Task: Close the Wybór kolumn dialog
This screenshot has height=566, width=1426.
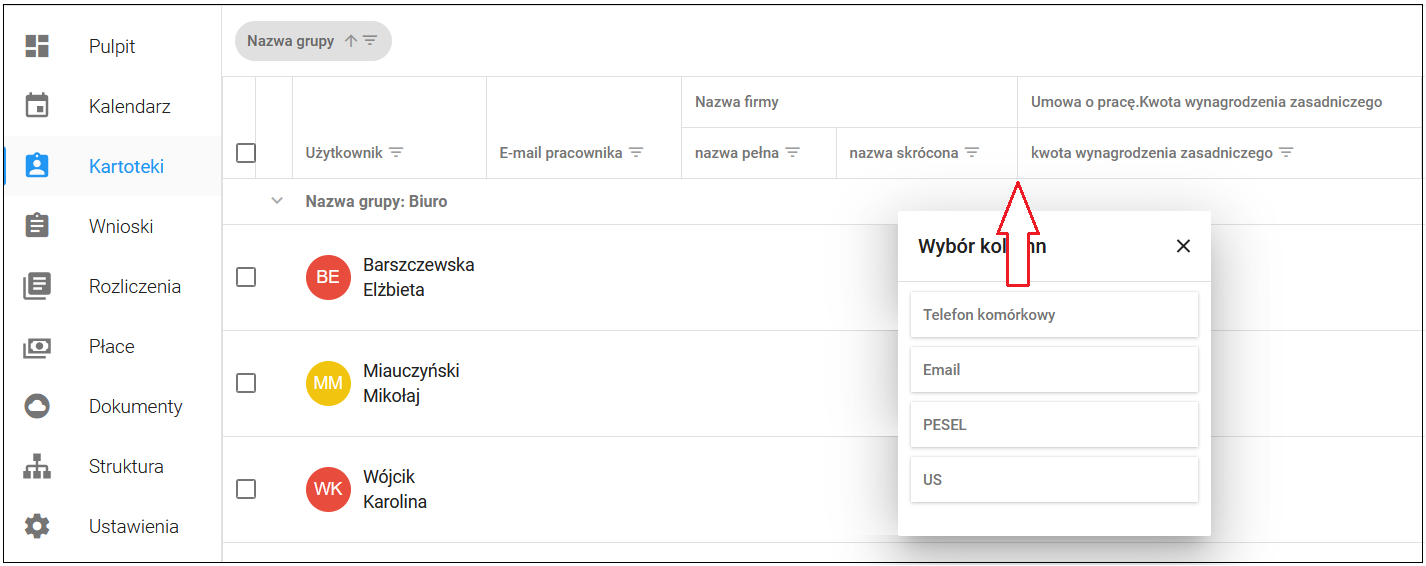Action: 1183,246
